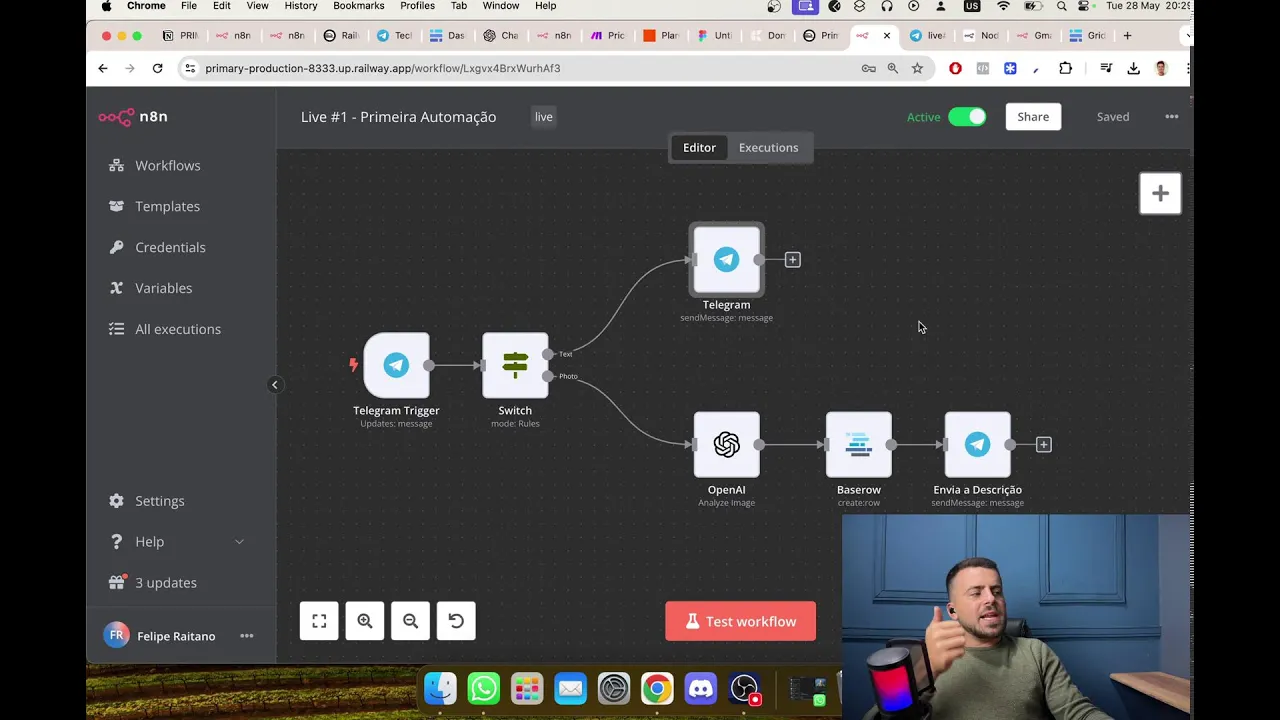The width and height of the screenshot is (1280, 720).
Task: Add node after top Telegram node
Action: (x=792, y=260)
